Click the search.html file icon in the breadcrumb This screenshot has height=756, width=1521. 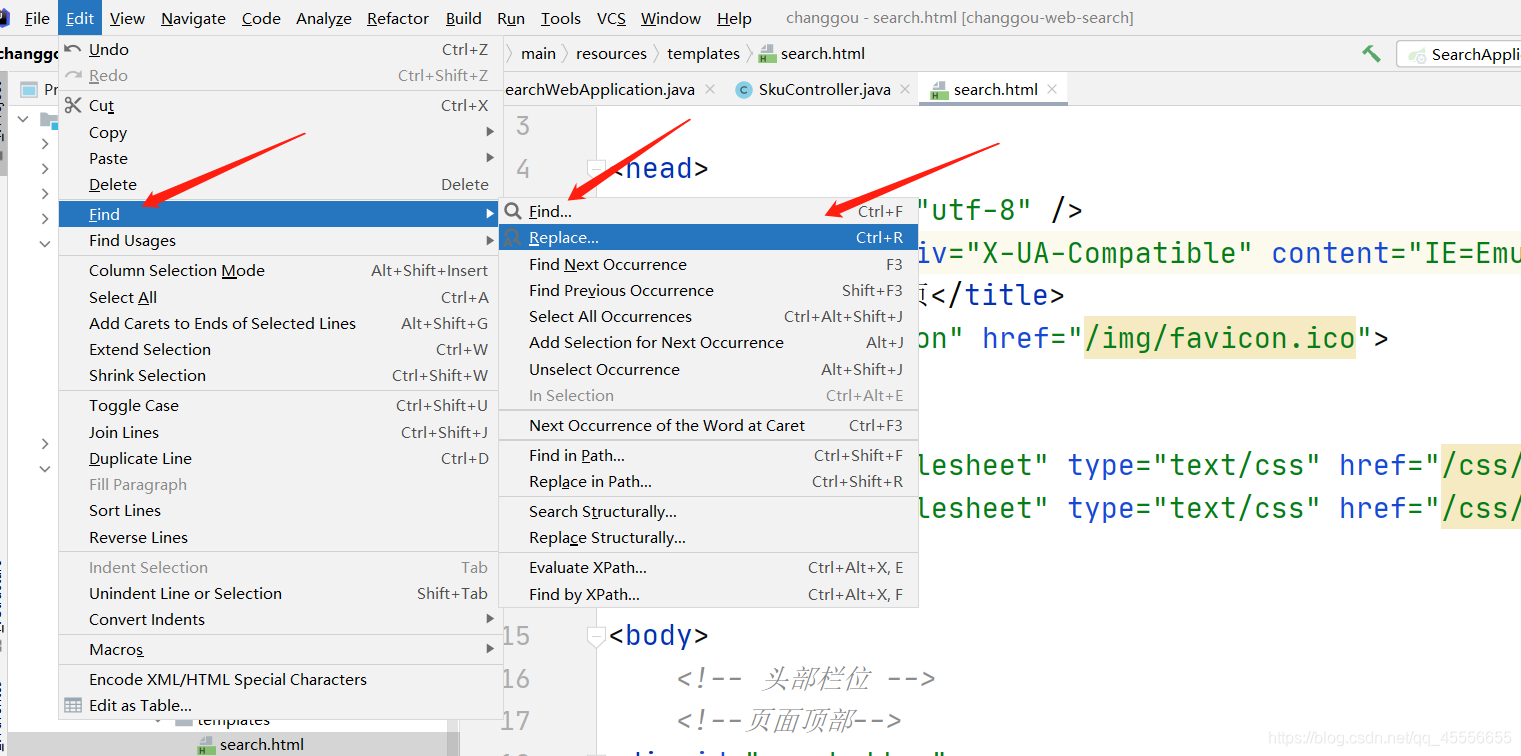point(768,54)
